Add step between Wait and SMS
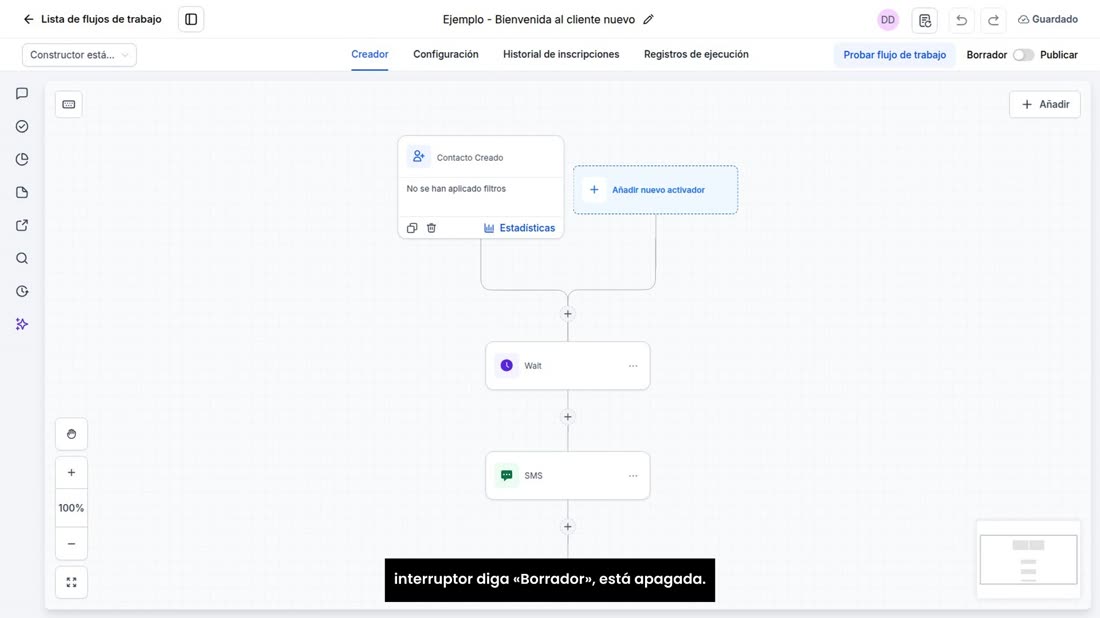 pos(568,417)
